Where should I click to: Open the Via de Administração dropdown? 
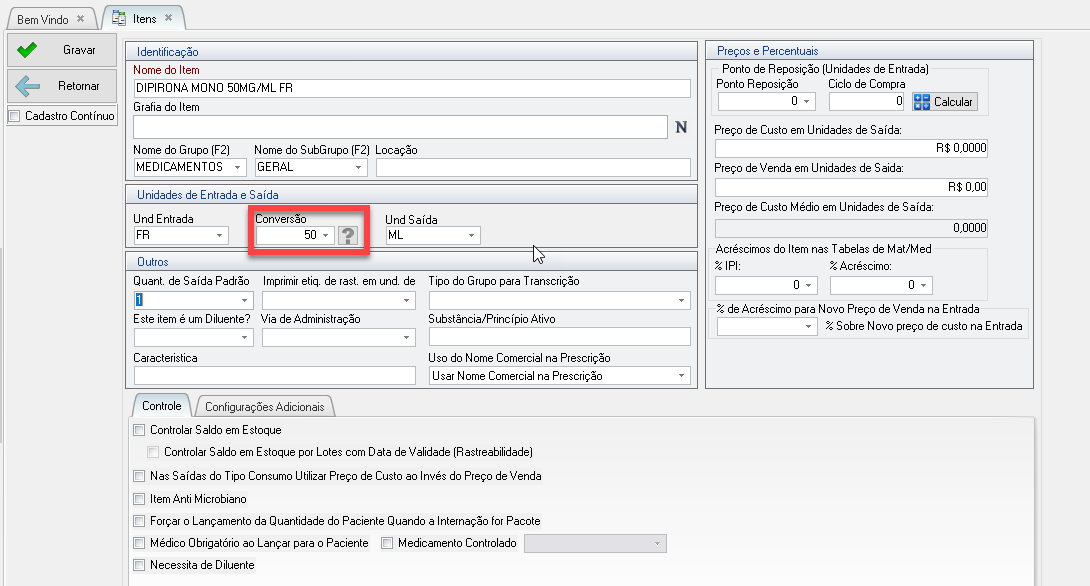click(406, 338)
